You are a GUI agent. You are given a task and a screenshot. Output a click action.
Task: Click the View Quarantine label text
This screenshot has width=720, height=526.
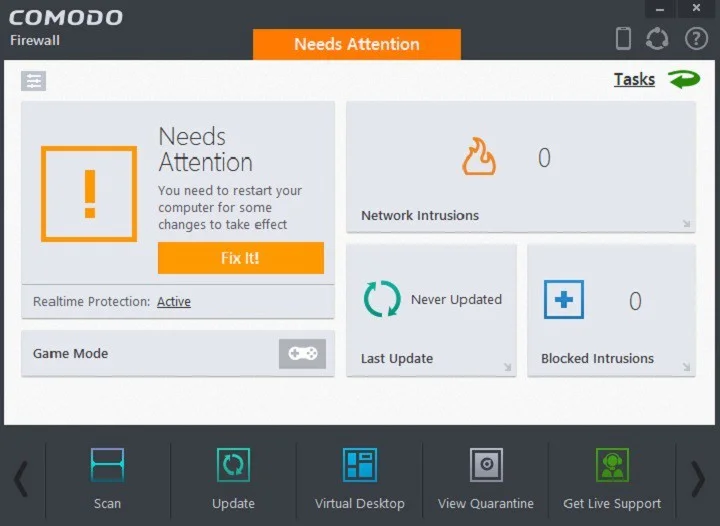pyautogui.click(x=486, y=504)
